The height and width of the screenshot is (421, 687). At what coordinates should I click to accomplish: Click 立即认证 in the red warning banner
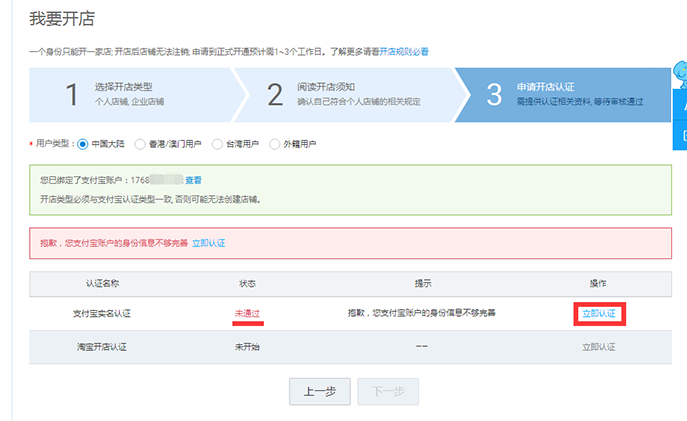click(x=209, y=243)
